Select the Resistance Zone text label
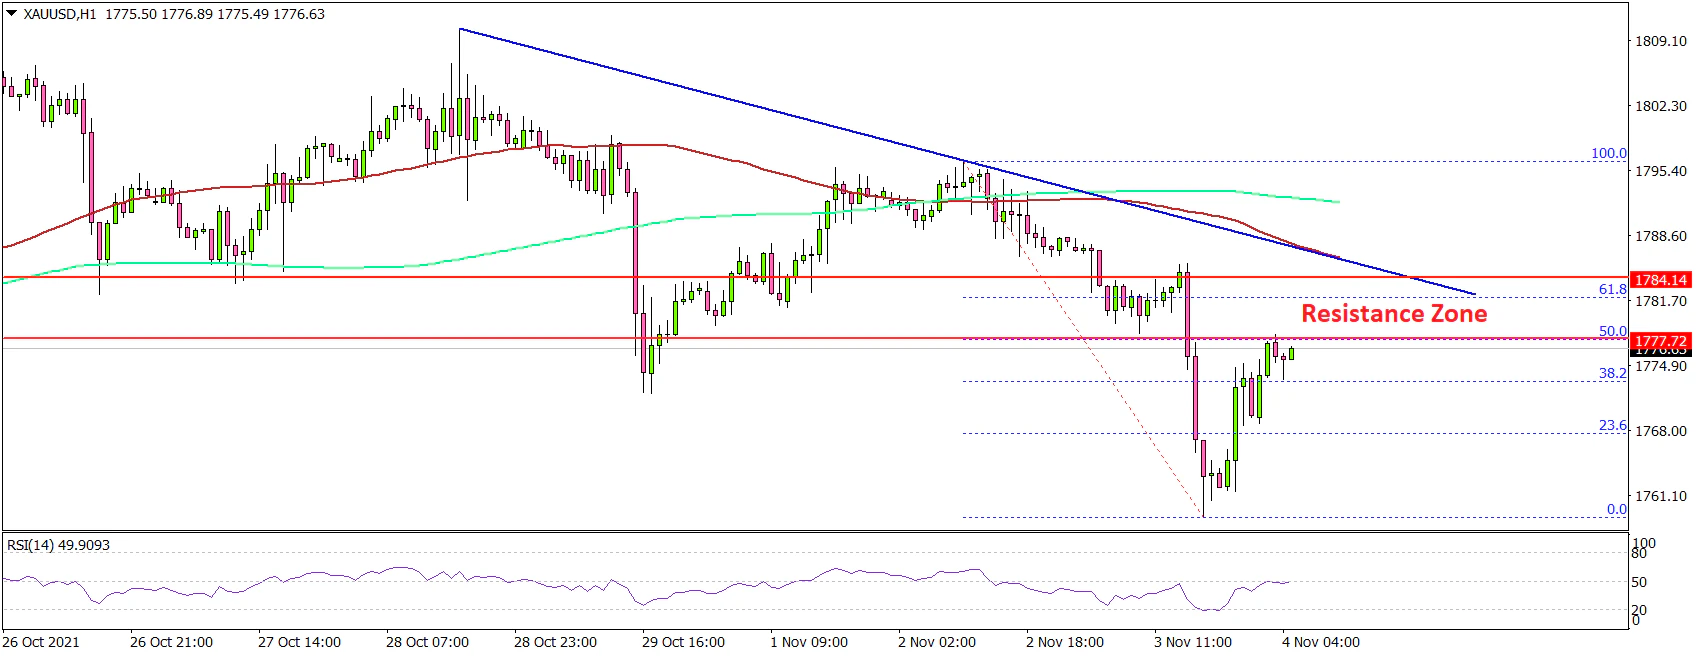The height and width of the screenshot is (656, 1700). pos(1393,314)
